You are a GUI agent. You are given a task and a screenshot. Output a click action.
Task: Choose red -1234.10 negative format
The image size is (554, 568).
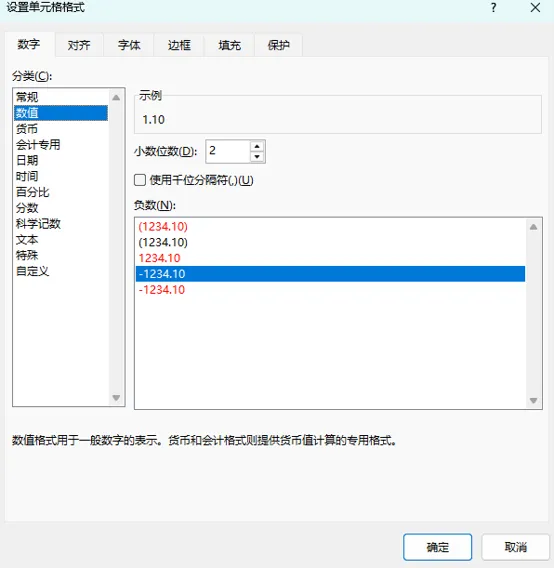(330, 290)
